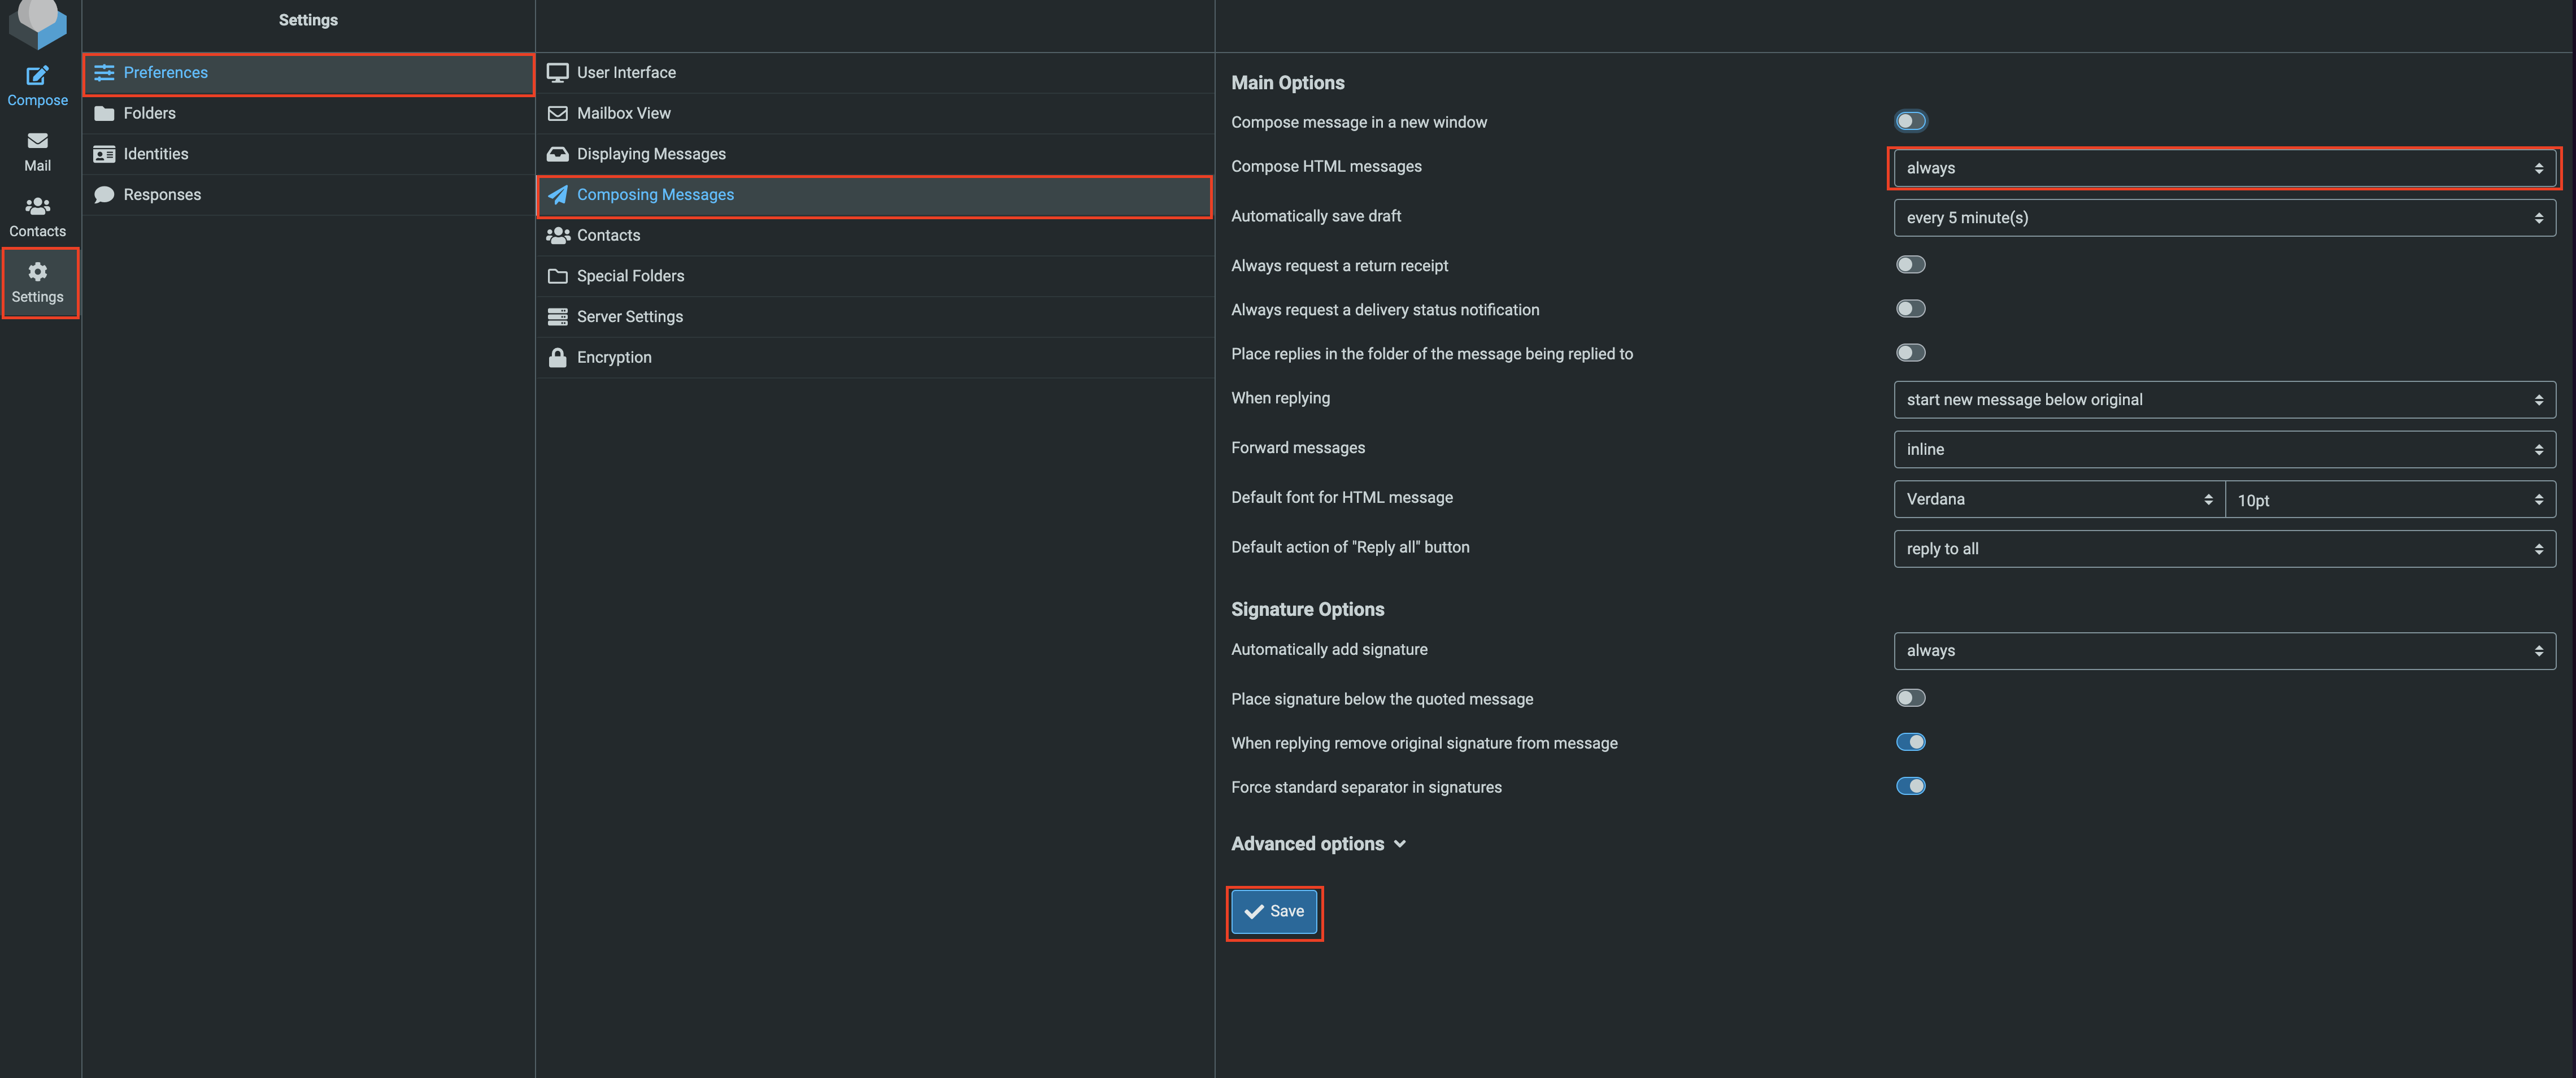
Task: Expand Advanced options section
Action: point(1318,844)
